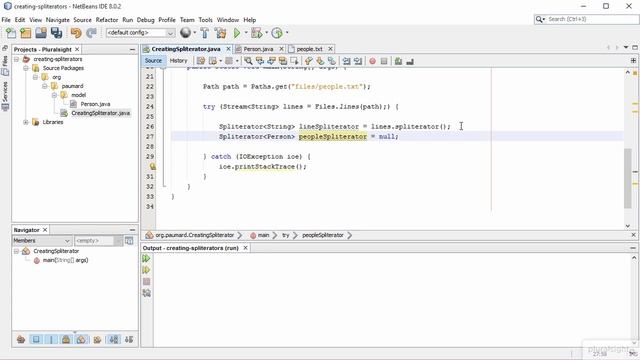Click the Start Macro Recording red circle icon

click(372, 61)
